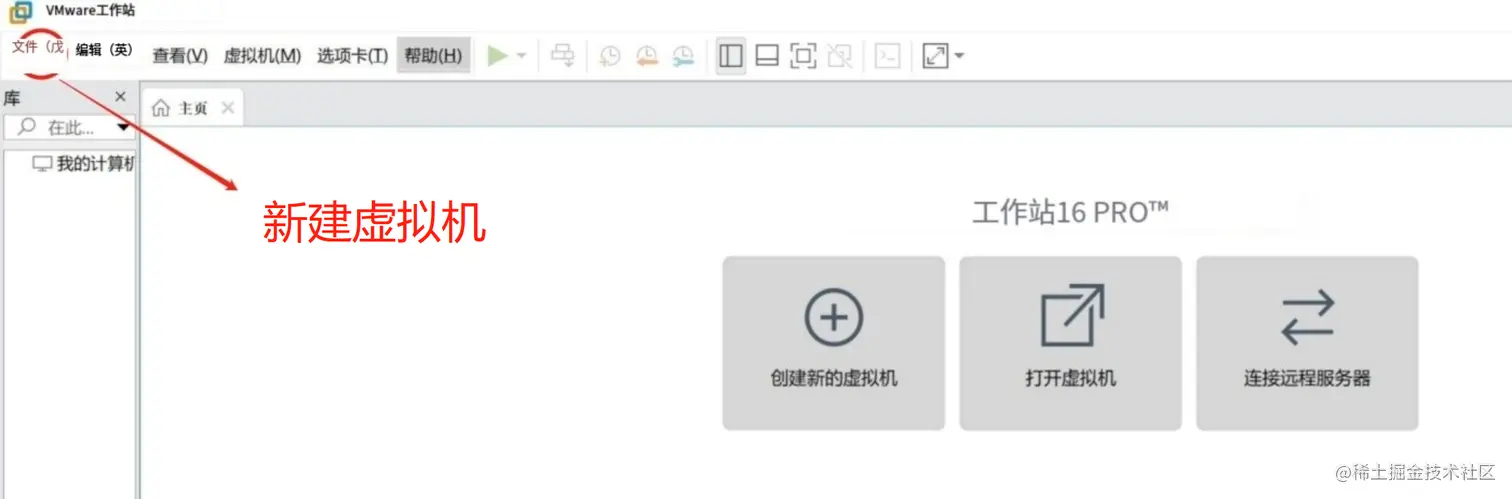Image resolution: width=1512 pixels, height=499 pixels.
Task: Open the 查看(V) menu
Action: [x=180, y=56]
